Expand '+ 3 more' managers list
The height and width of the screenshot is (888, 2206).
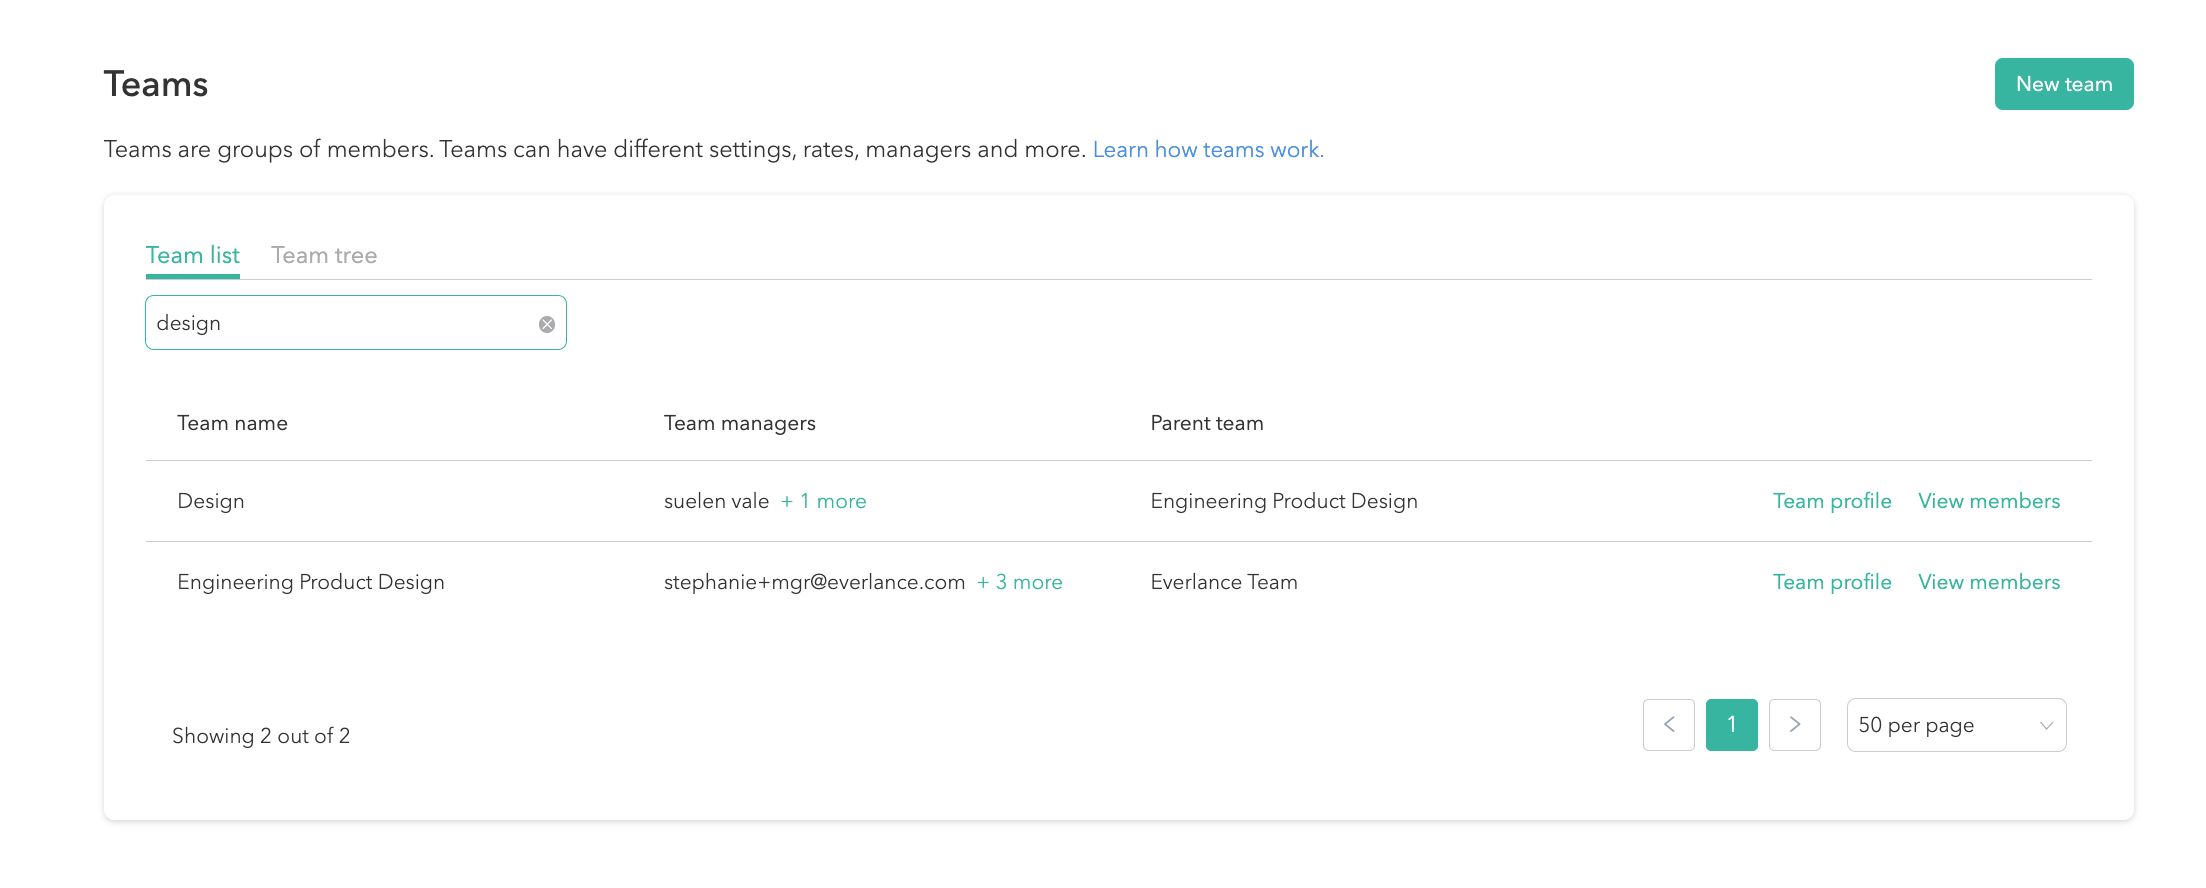1019,582
